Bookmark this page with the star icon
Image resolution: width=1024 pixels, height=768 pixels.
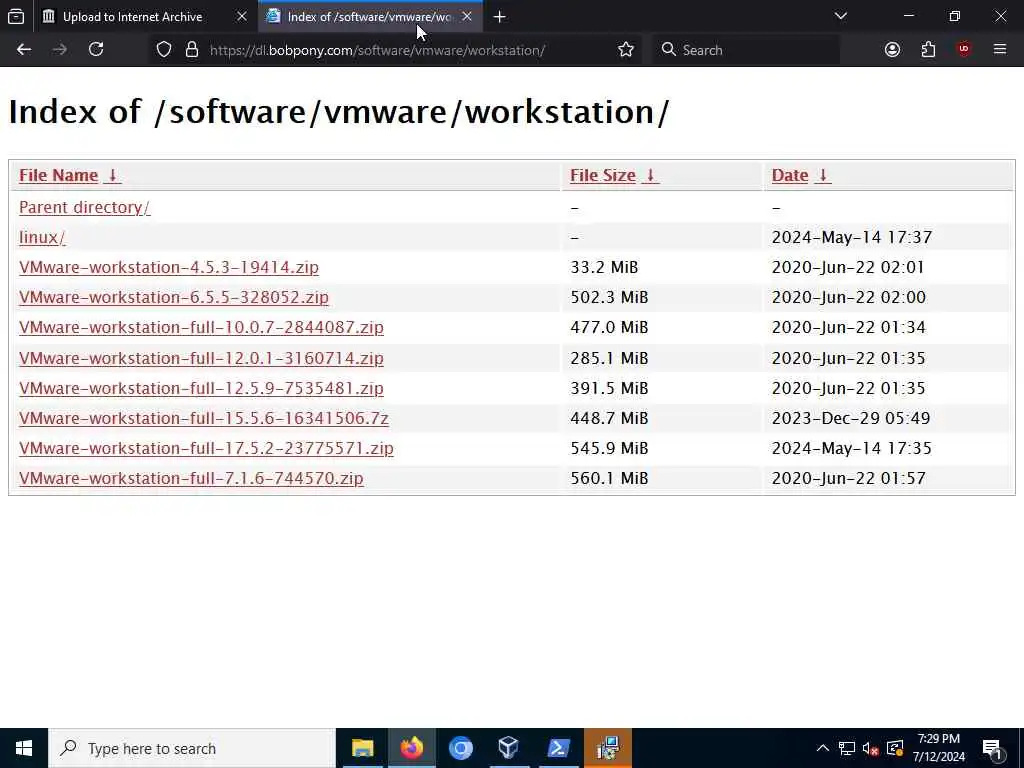click(626, 50)
